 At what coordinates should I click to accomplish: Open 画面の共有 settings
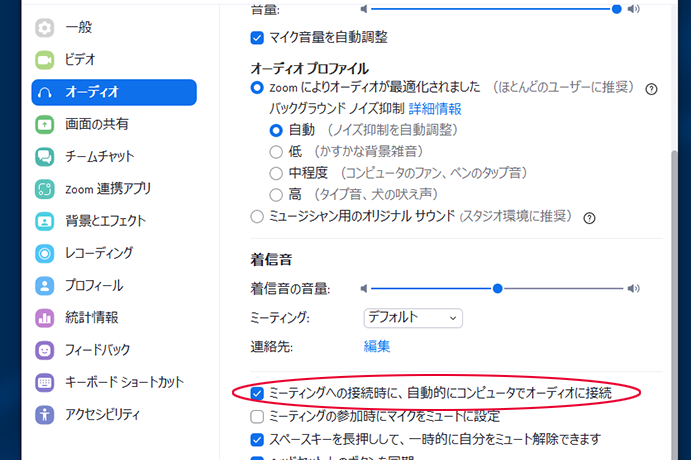(114, 125)
